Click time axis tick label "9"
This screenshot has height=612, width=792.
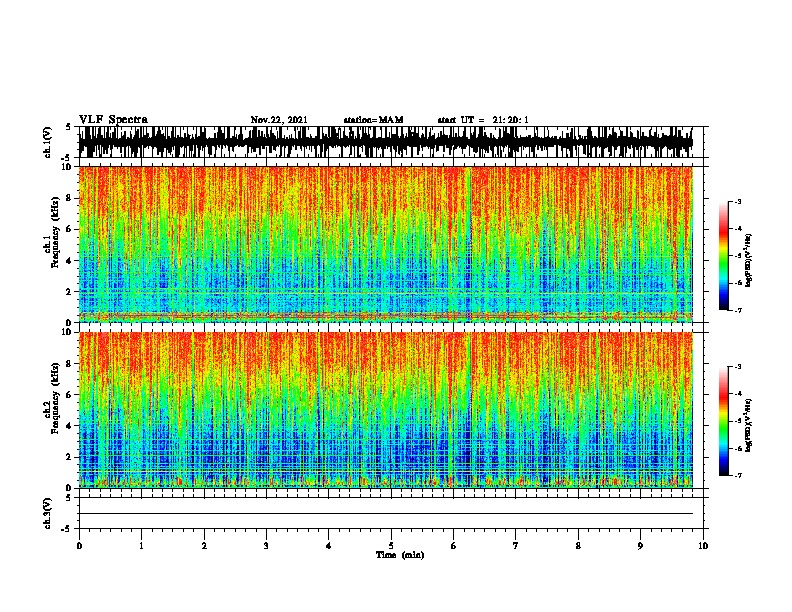click(x=640, y=546)
